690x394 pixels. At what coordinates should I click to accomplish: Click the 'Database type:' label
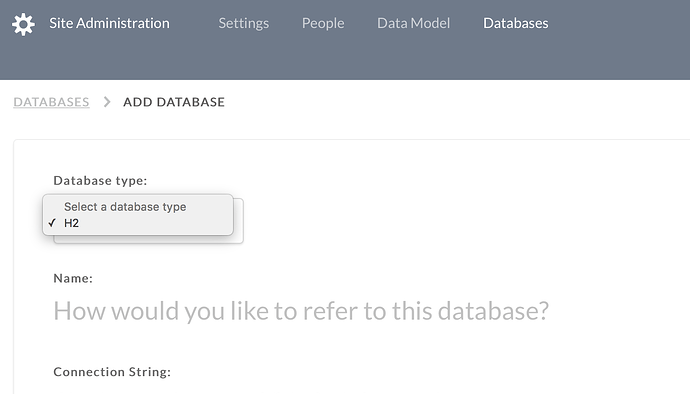100,180
